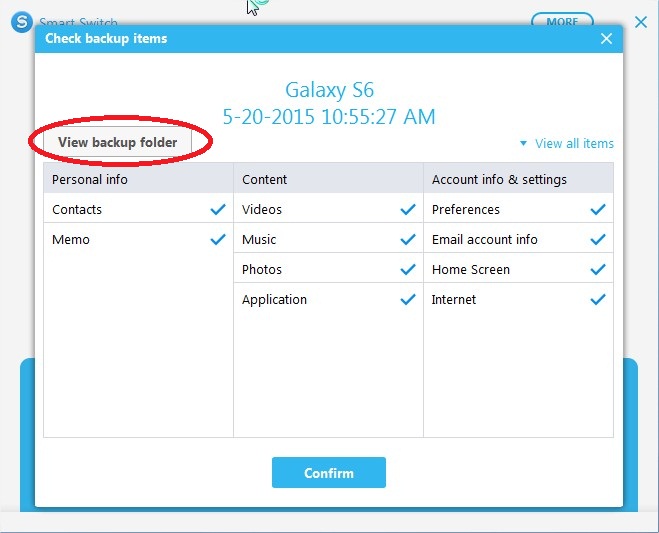This screenshot has height=533, width=659.
Task: Select the Application row label
Action: click(x=274, y=300)
